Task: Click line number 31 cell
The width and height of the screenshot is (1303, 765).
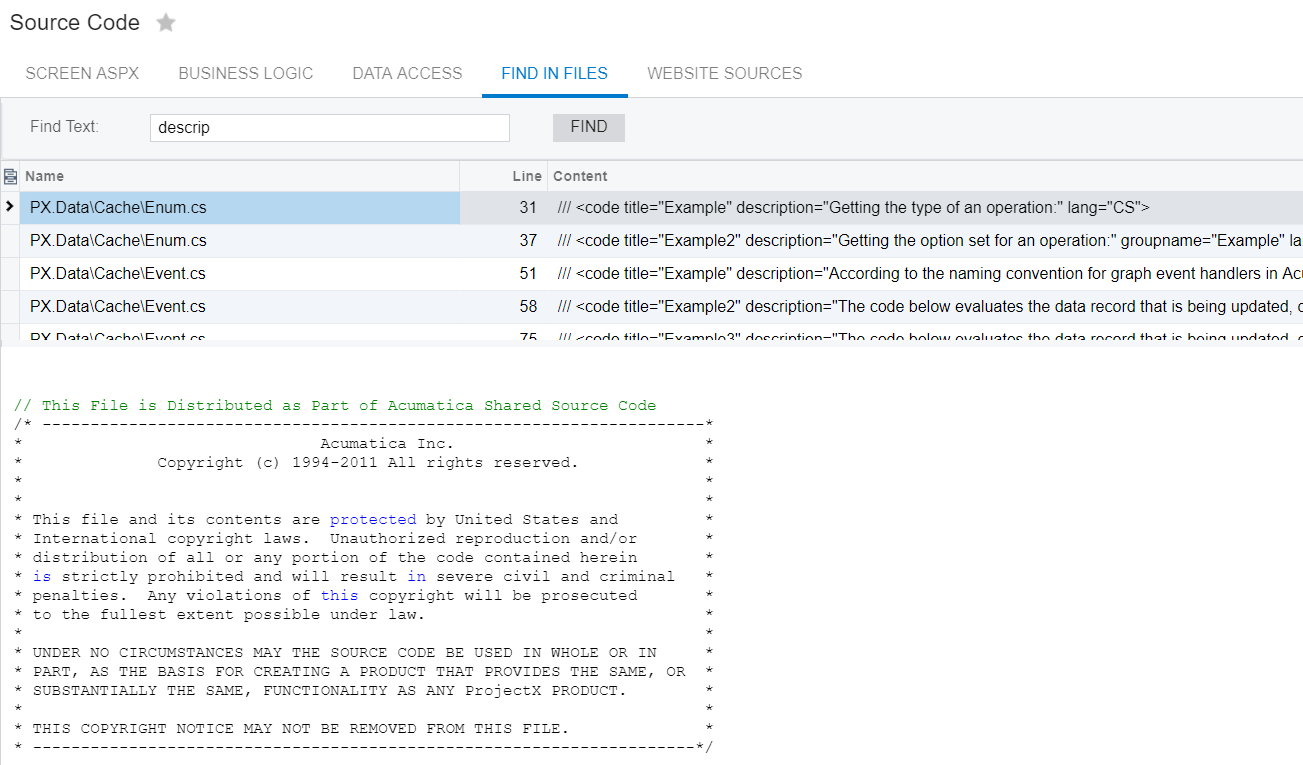Action: click(503, 208)
